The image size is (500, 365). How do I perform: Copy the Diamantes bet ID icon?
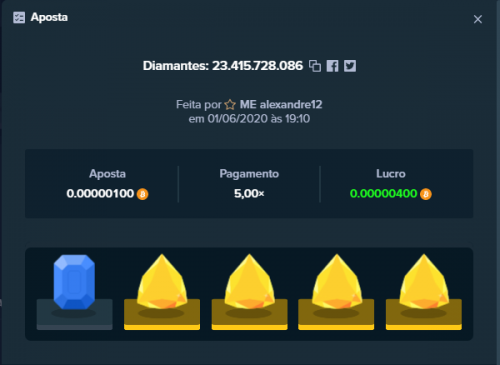click(x=315, y=66)
